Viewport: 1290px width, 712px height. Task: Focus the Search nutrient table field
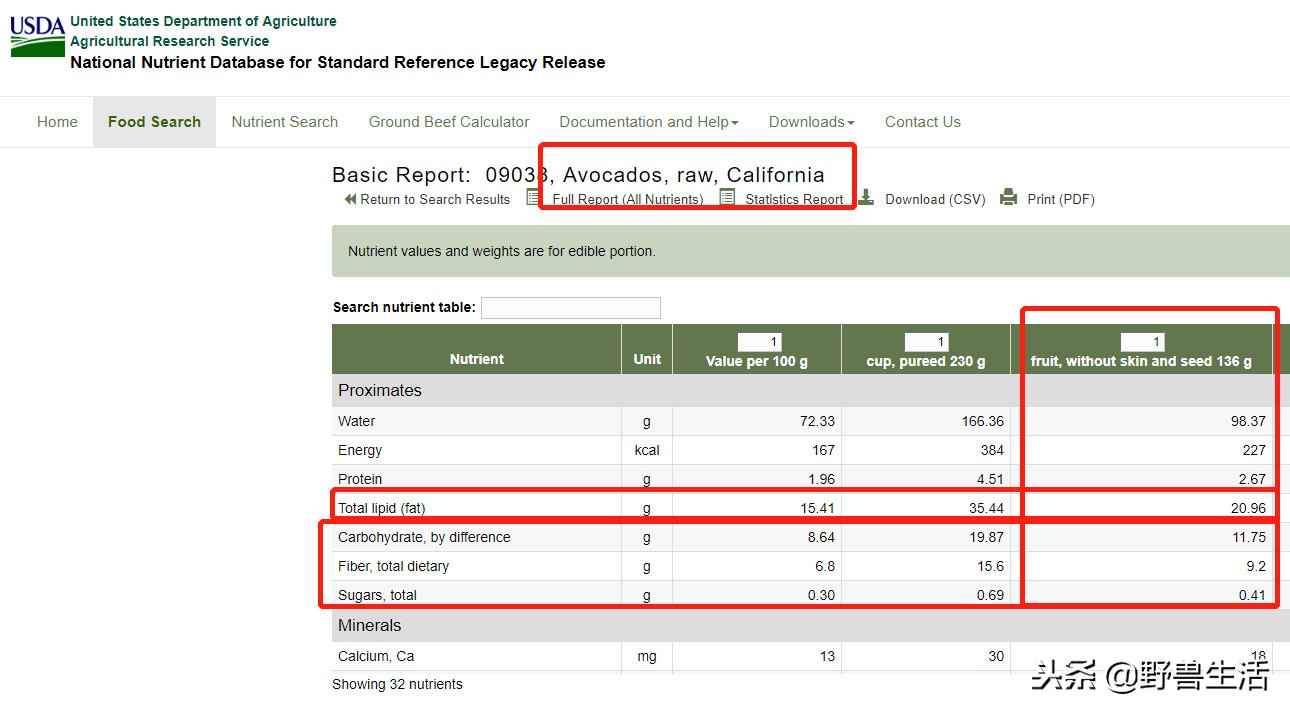point(570,308)
